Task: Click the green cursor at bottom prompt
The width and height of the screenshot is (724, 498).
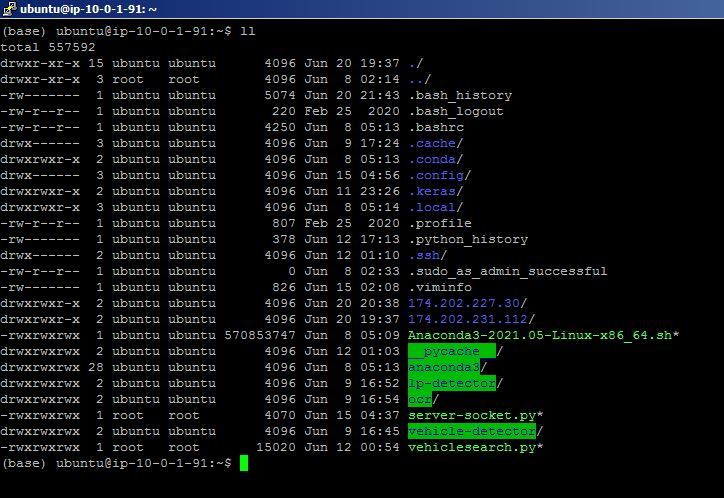Action: pyautogui.click(x=244, y=463)
